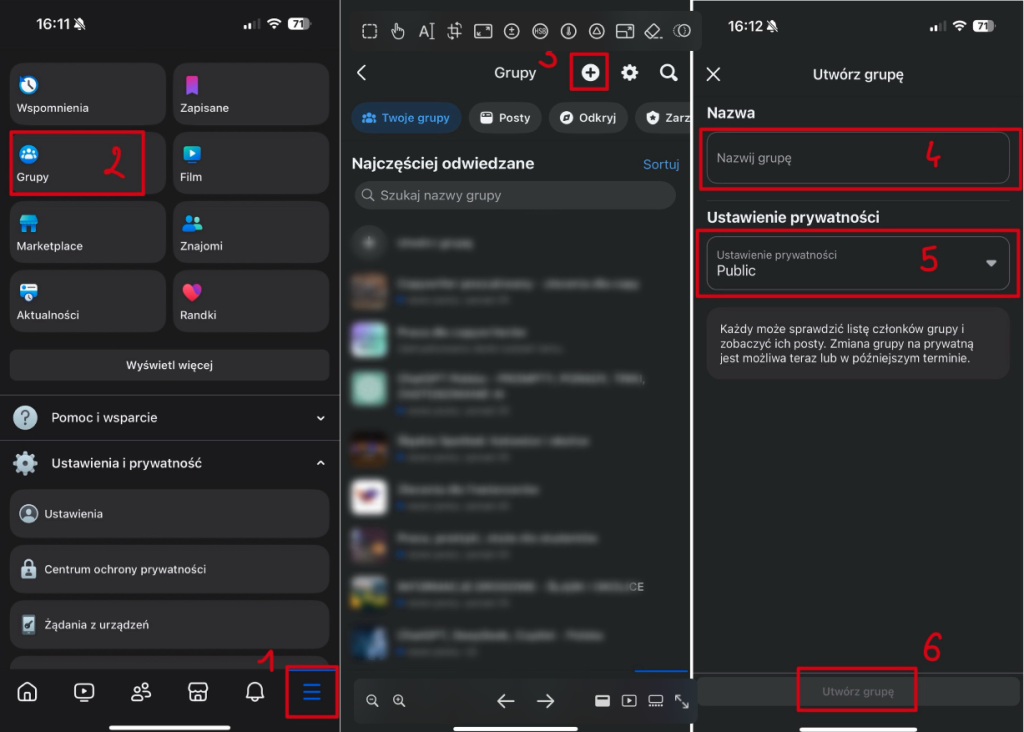The height and width of the screenshot is (732, 1024).
Task: Tap the notifications bell in bottom navigation
Action: [255, 691]
